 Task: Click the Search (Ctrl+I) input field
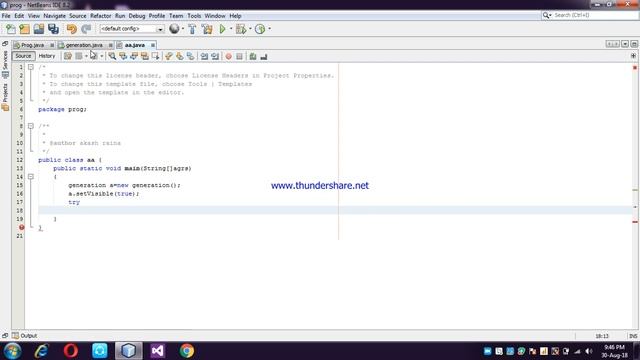[595, 15]
